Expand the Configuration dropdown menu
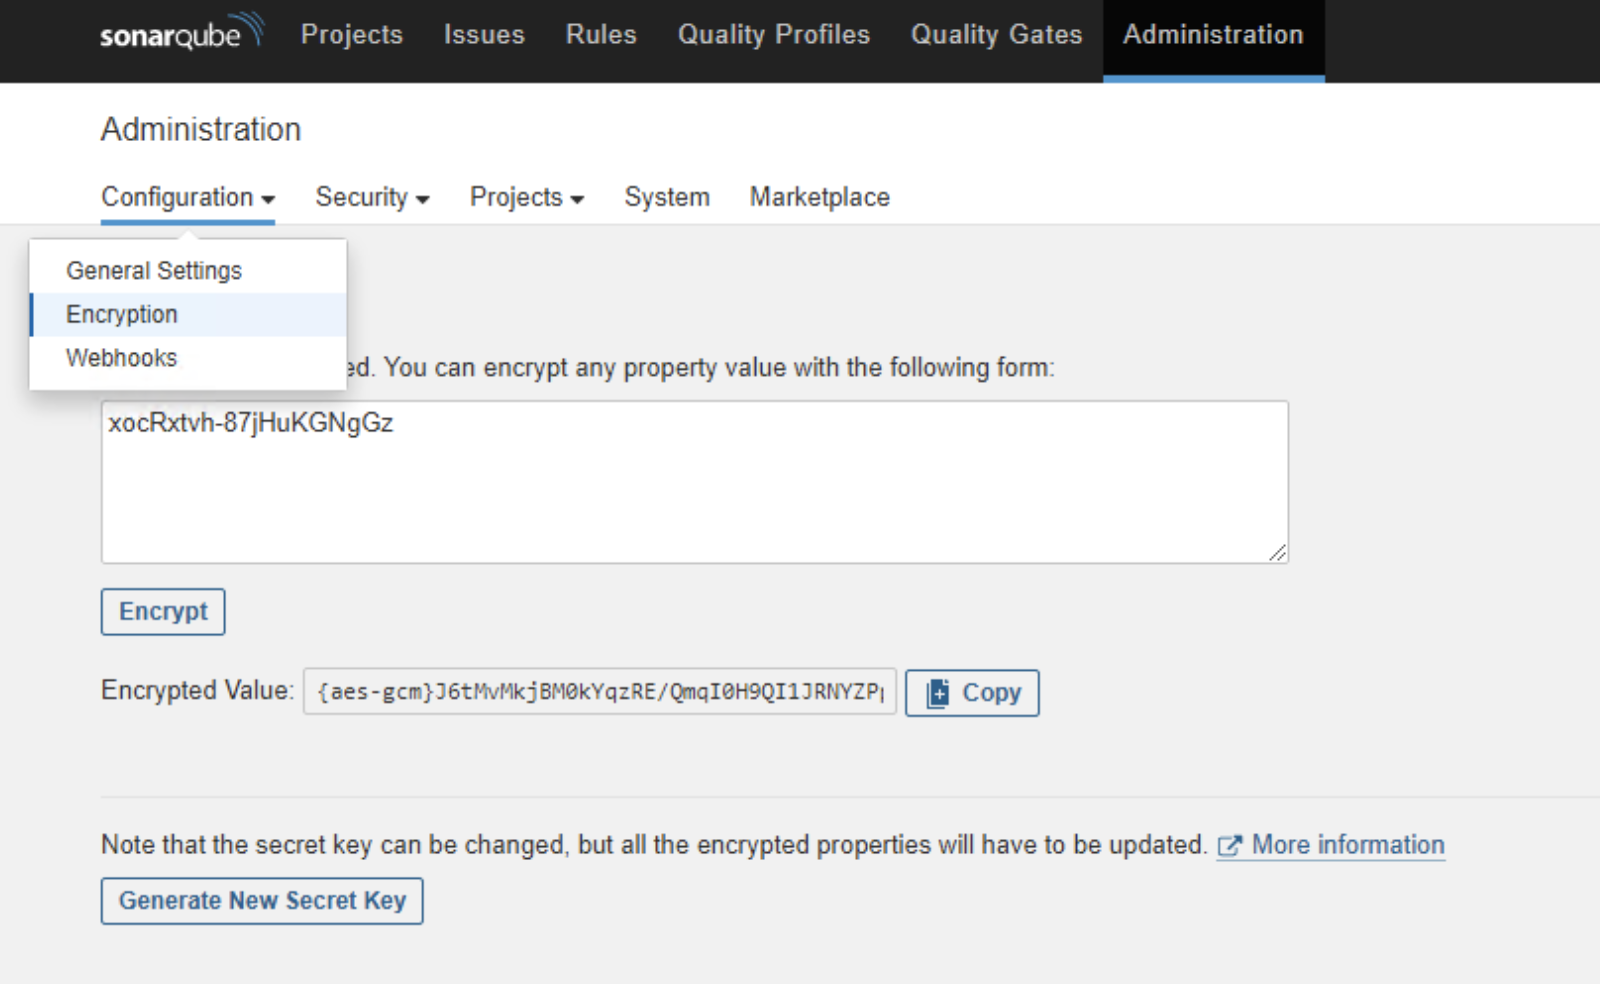1600x984 pixels. pos(188,197)
